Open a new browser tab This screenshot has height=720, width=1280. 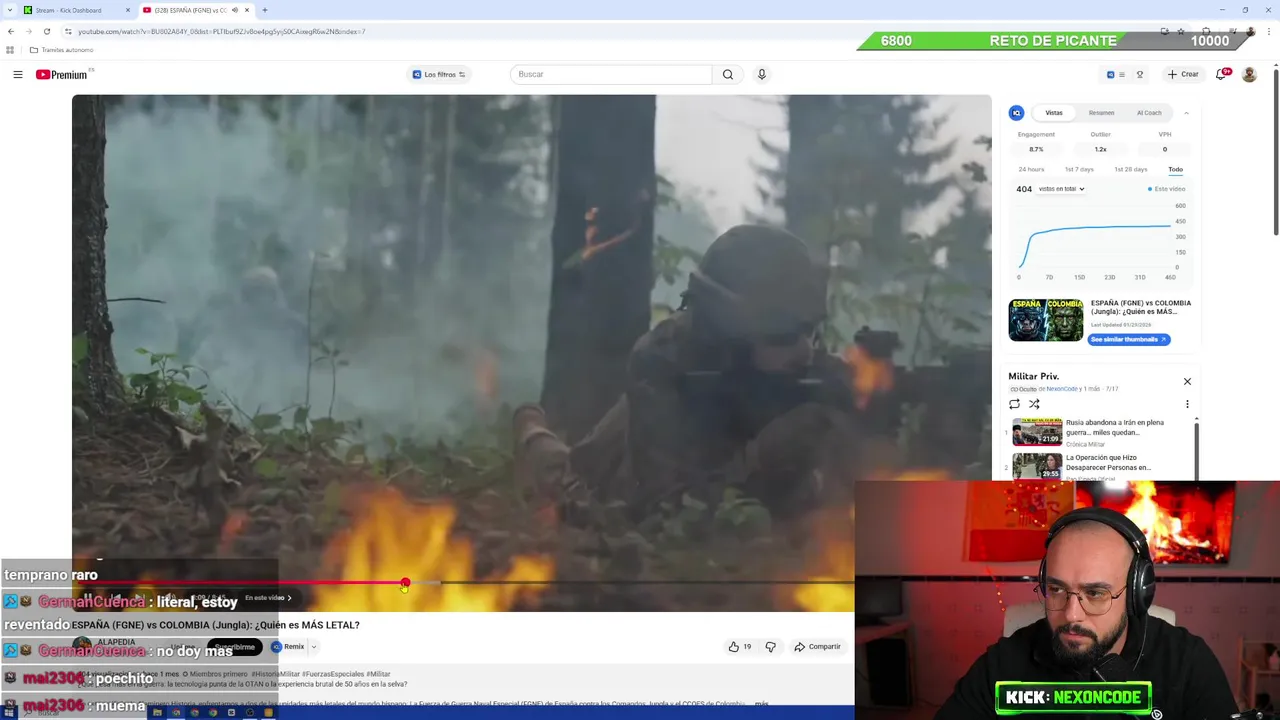coord(265,10)
